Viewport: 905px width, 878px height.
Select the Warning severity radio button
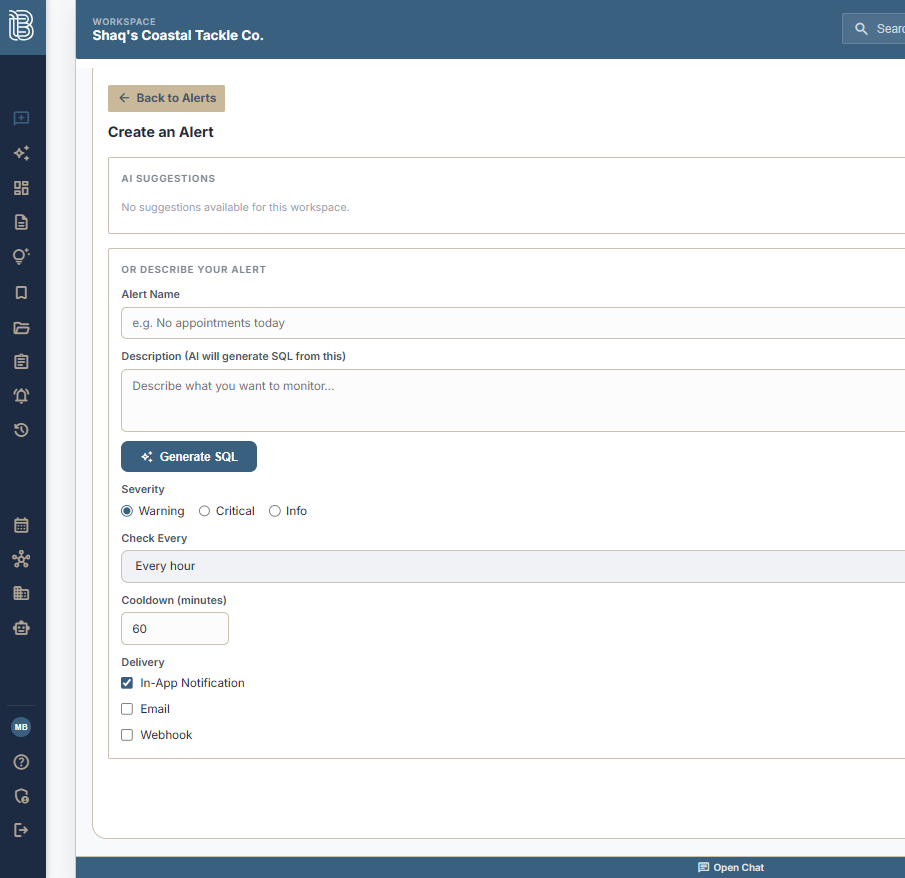click(127, 511)
